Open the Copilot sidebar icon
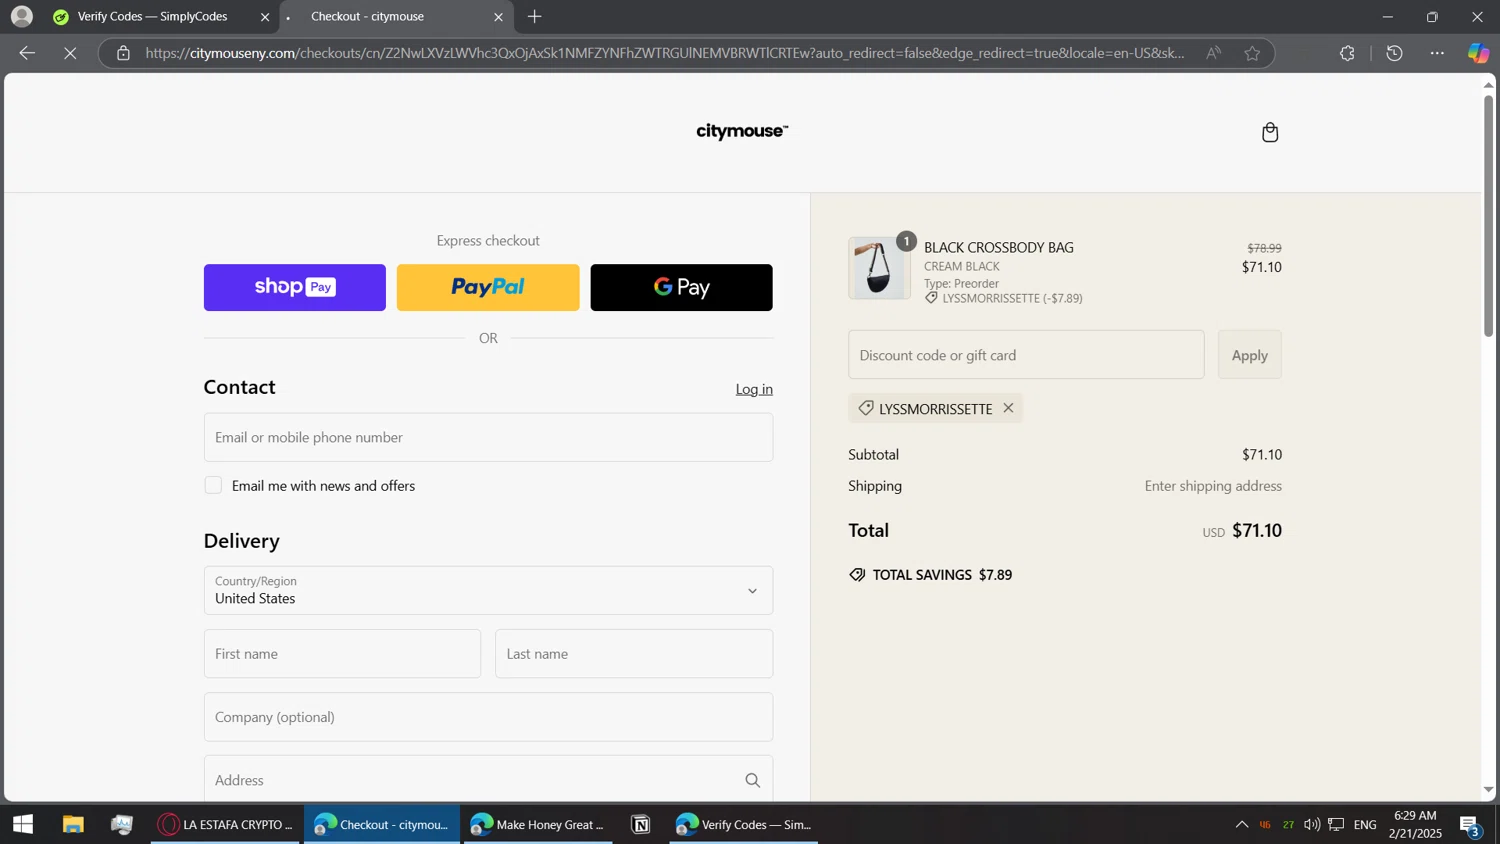This screenshot has height=844, width=1500. coord(1478,53)
